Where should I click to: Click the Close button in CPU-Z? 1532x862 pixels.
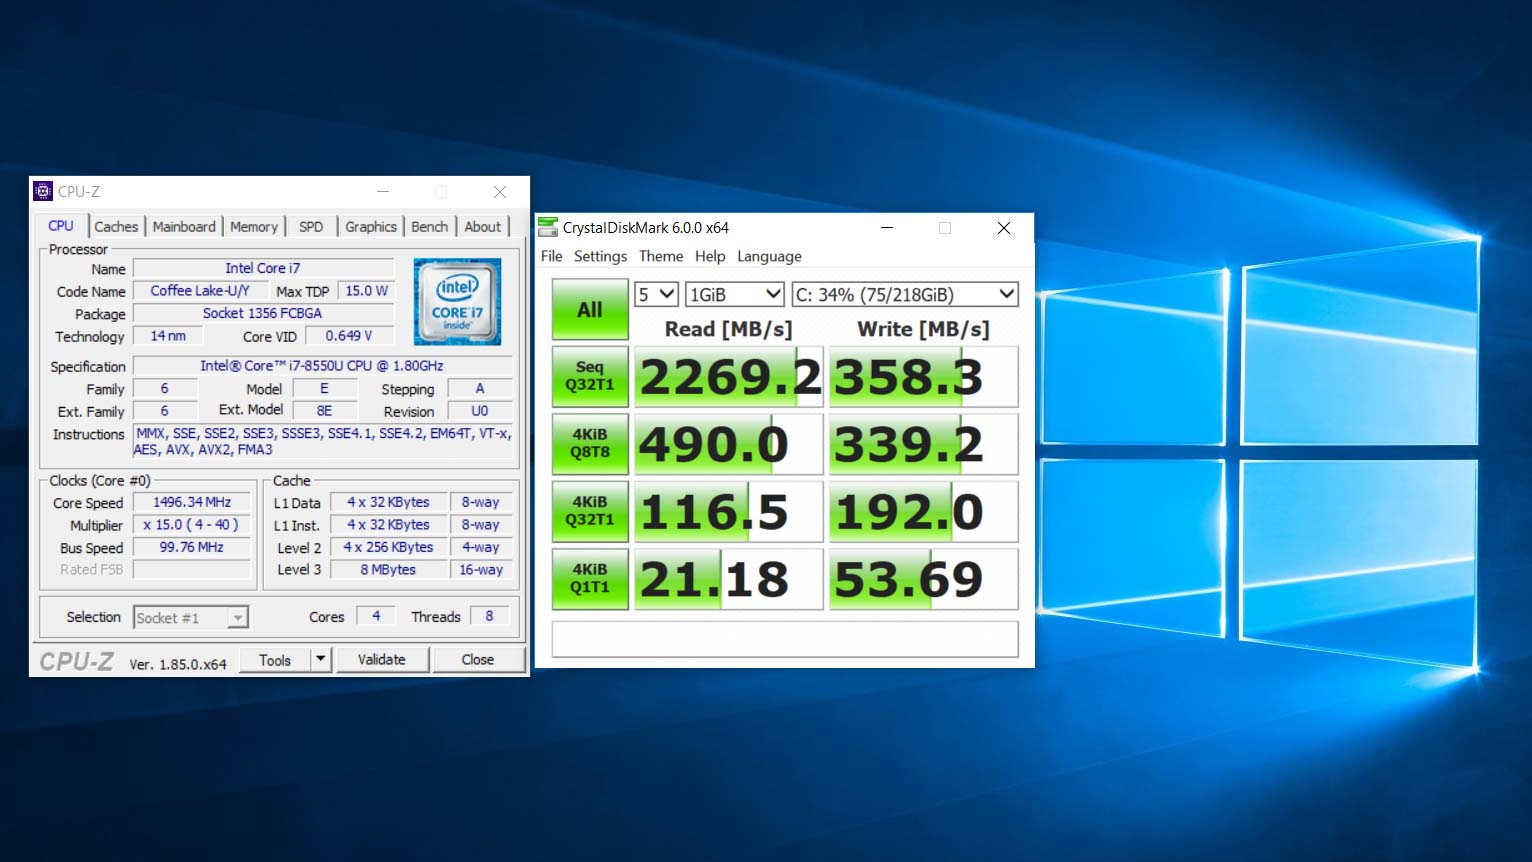(478, 660)
